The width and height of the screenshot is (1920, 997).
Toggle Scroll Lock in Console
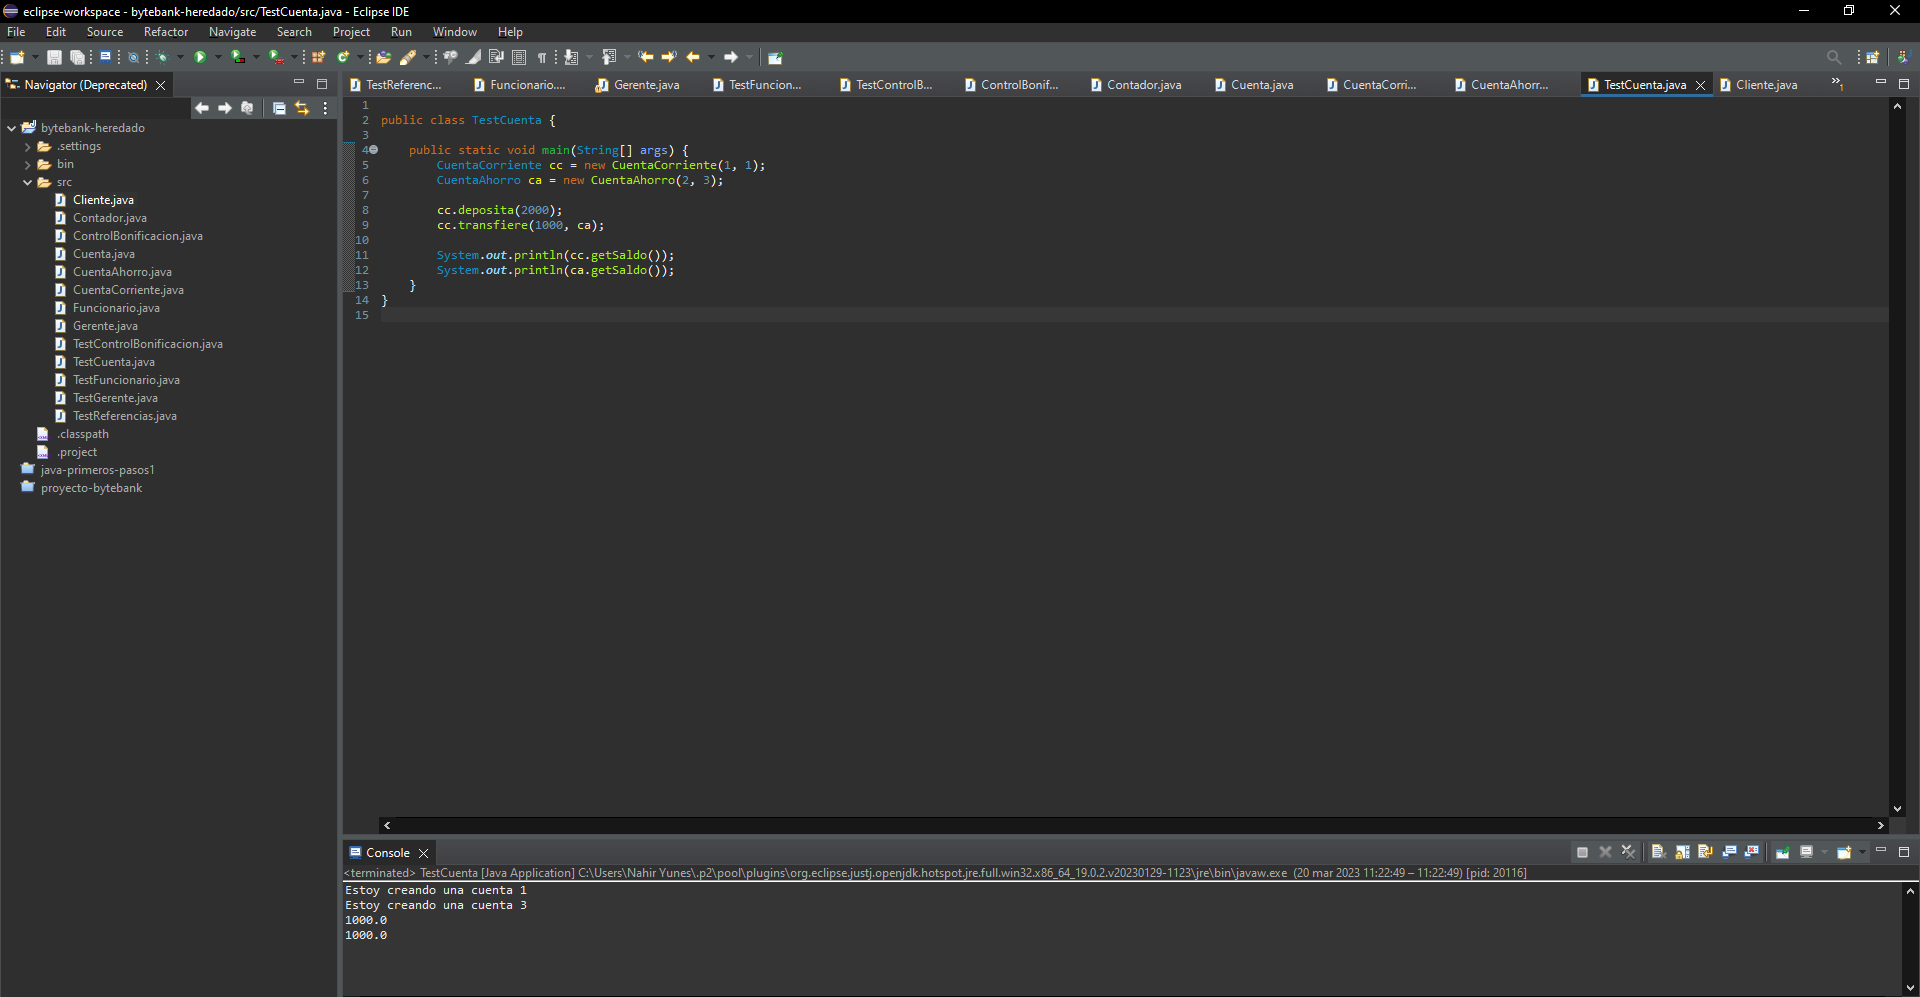pyautogui.click(x=1682, y=852)
